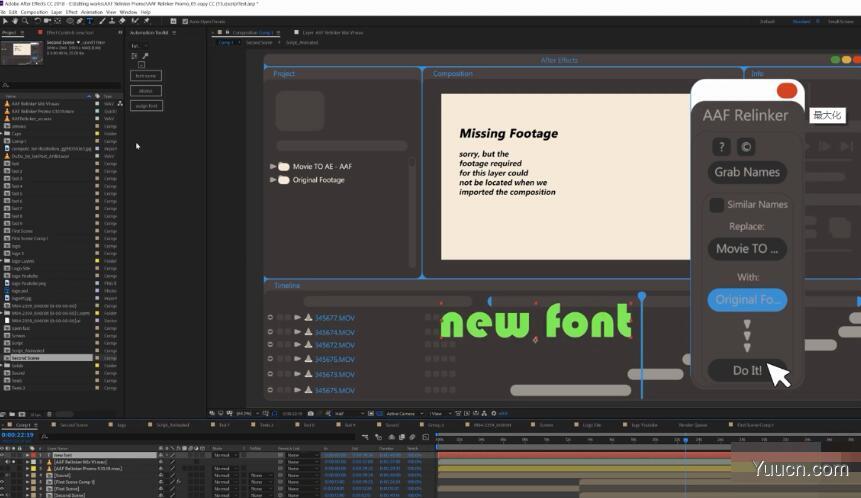Toggle region of interest in viewer footer
The height and width of the screenshot is (498, 861).
(371, 413)
